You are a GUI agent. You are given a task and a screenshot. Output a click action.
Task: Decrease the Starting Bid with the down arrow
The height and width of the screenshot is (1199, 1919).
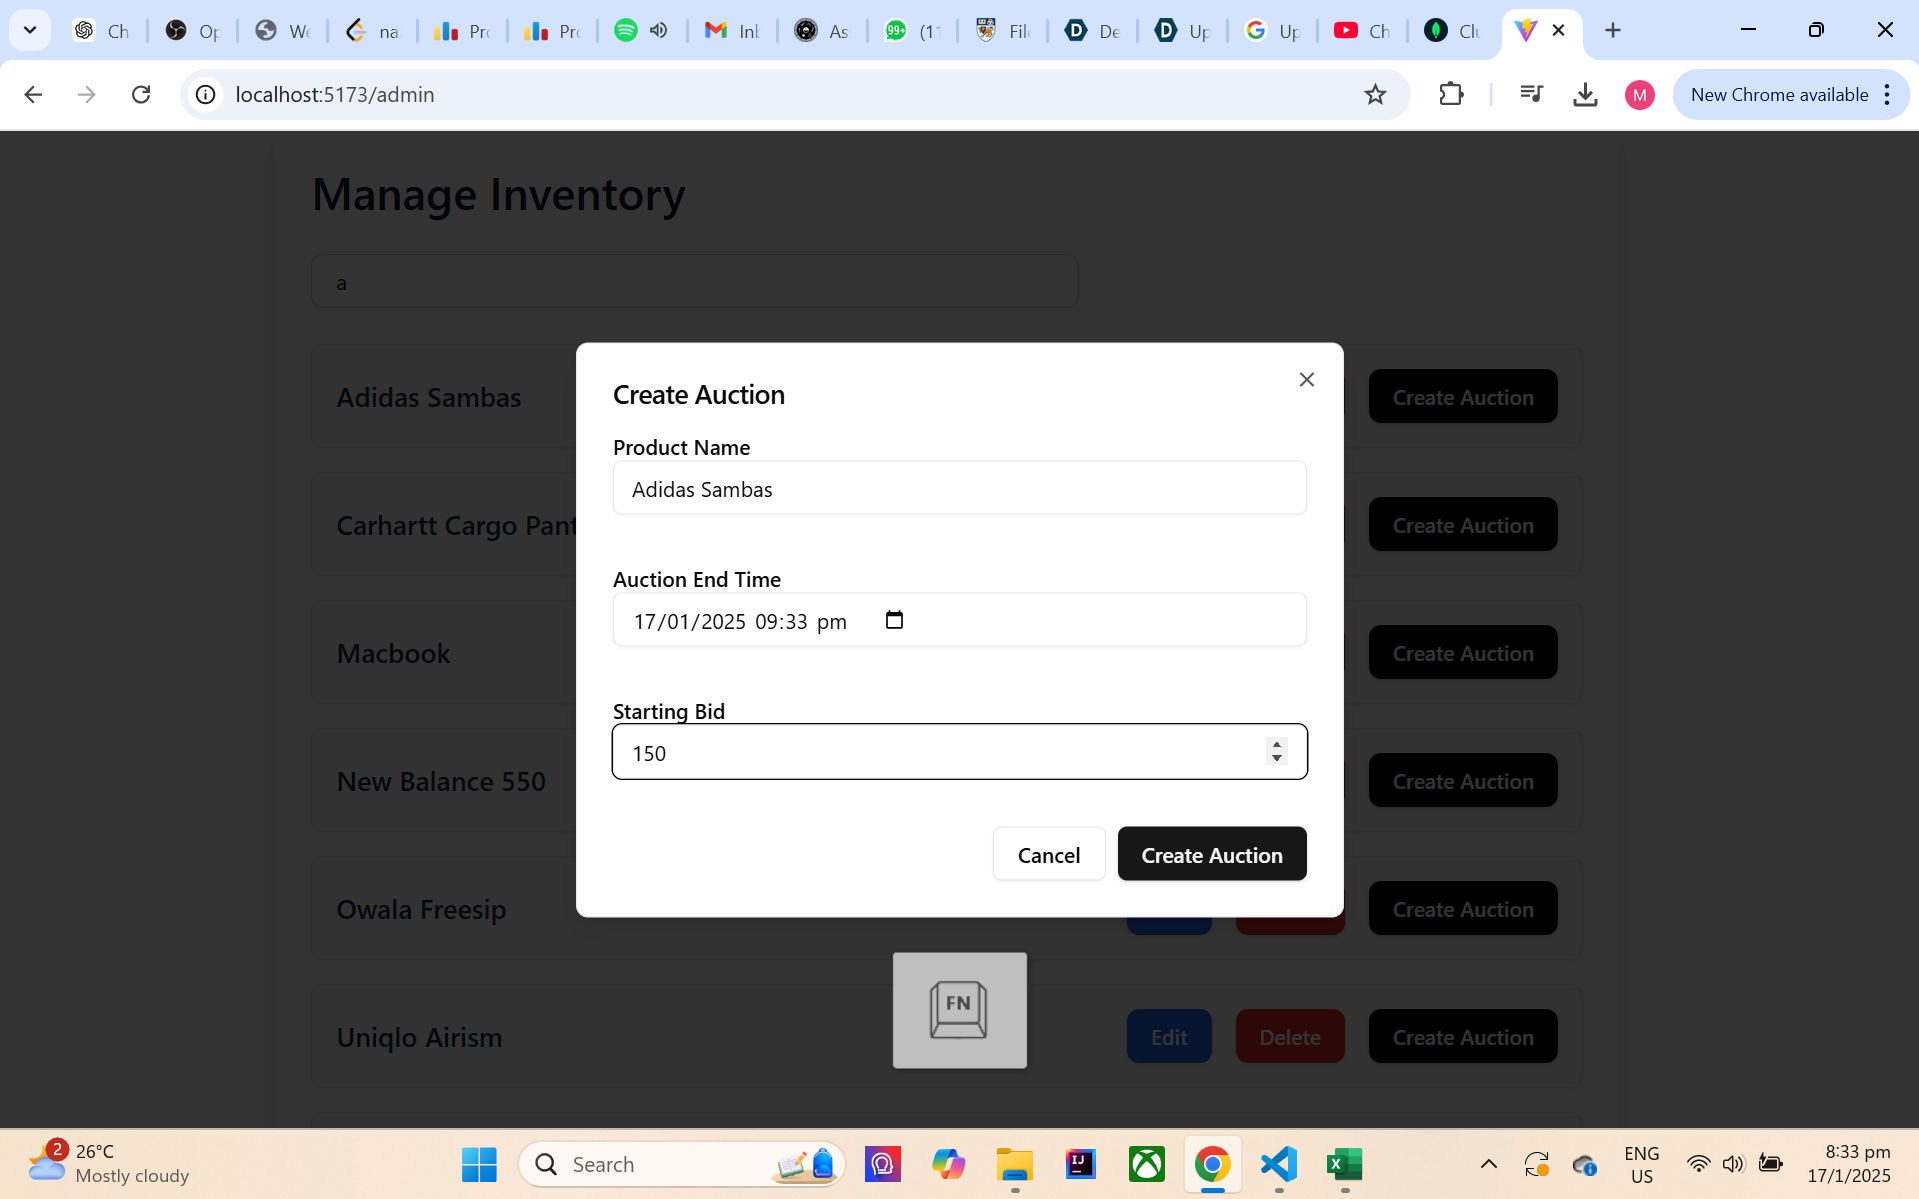[x=1276, y=758]
